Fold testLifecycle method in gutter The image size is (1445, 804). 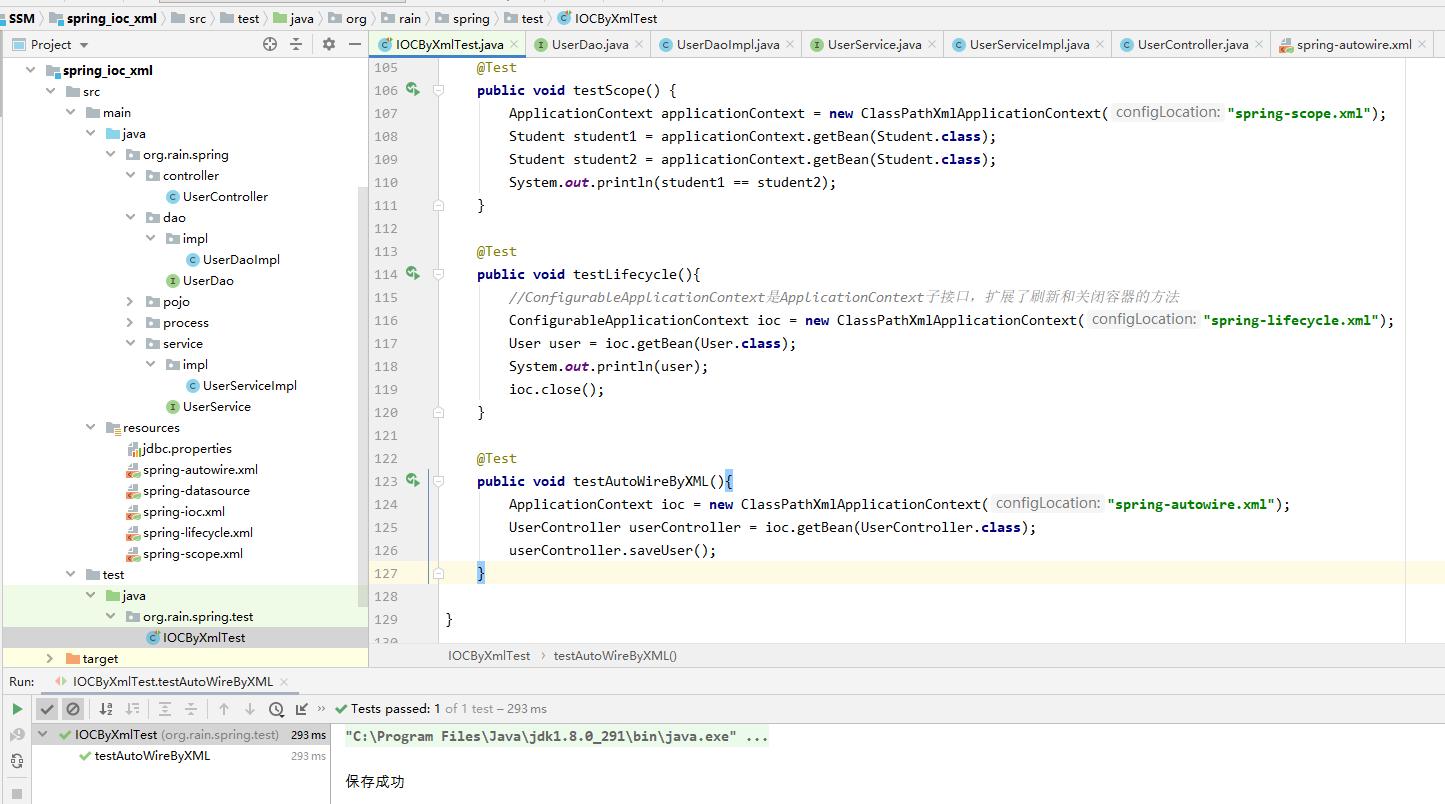click(x=438, y=274)
